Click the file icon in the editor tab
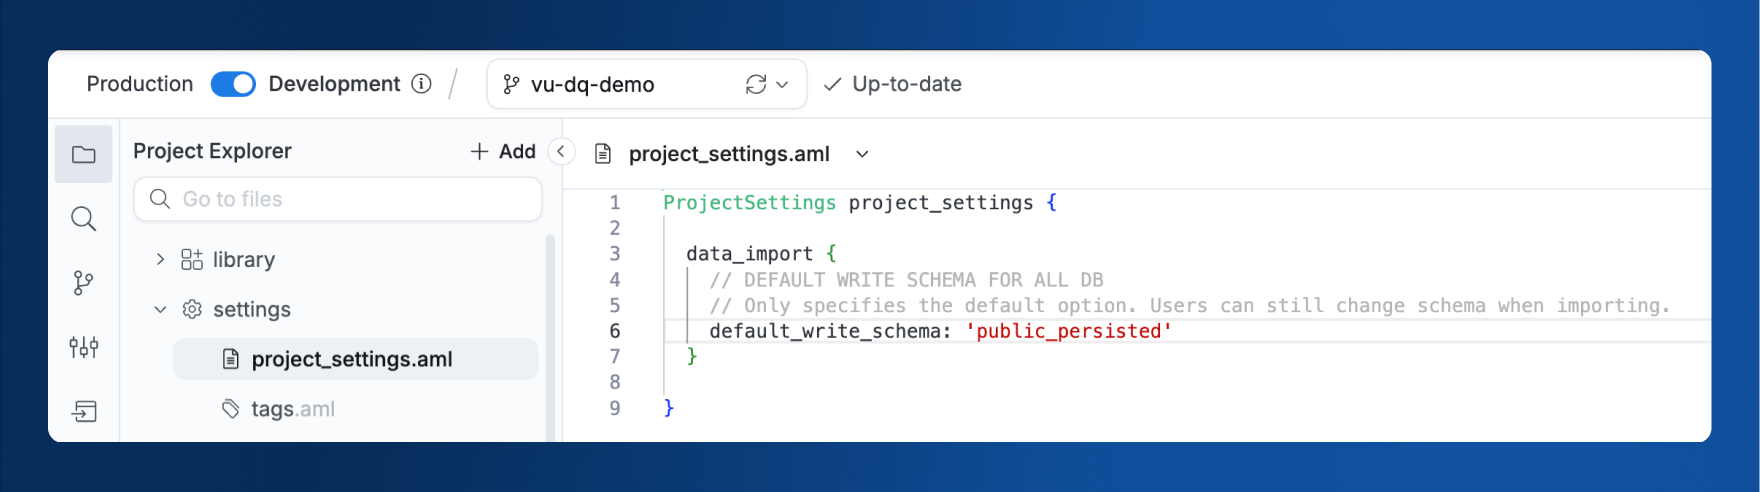This screenshot has height=492, width=1760. click(603, 154)
